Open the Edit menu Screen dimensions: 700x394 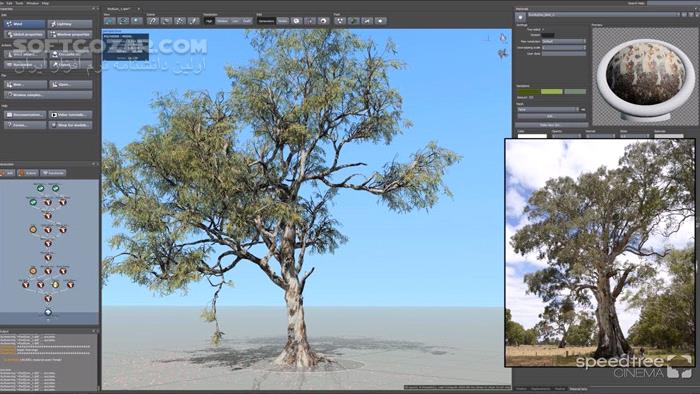[9, 3]
